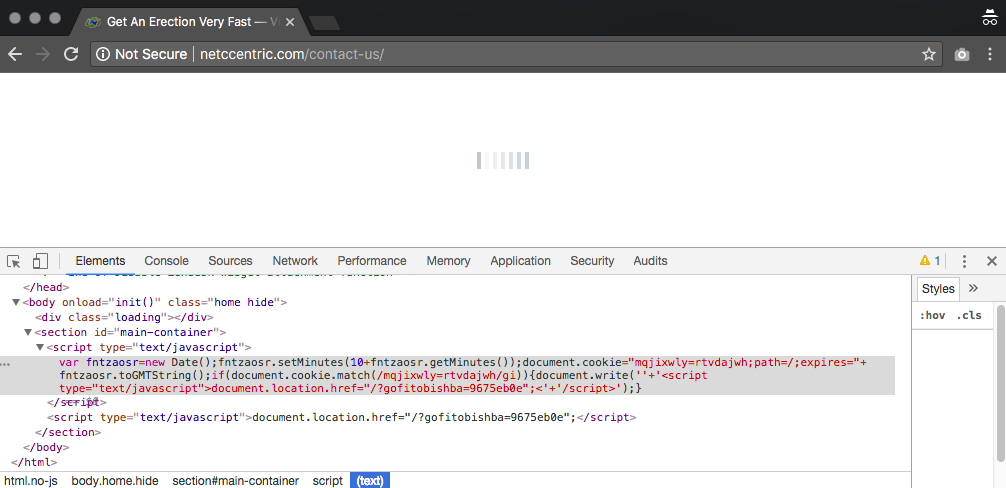Switch to the Console tab
The image size is (1006, 488).
coord(166,261)
